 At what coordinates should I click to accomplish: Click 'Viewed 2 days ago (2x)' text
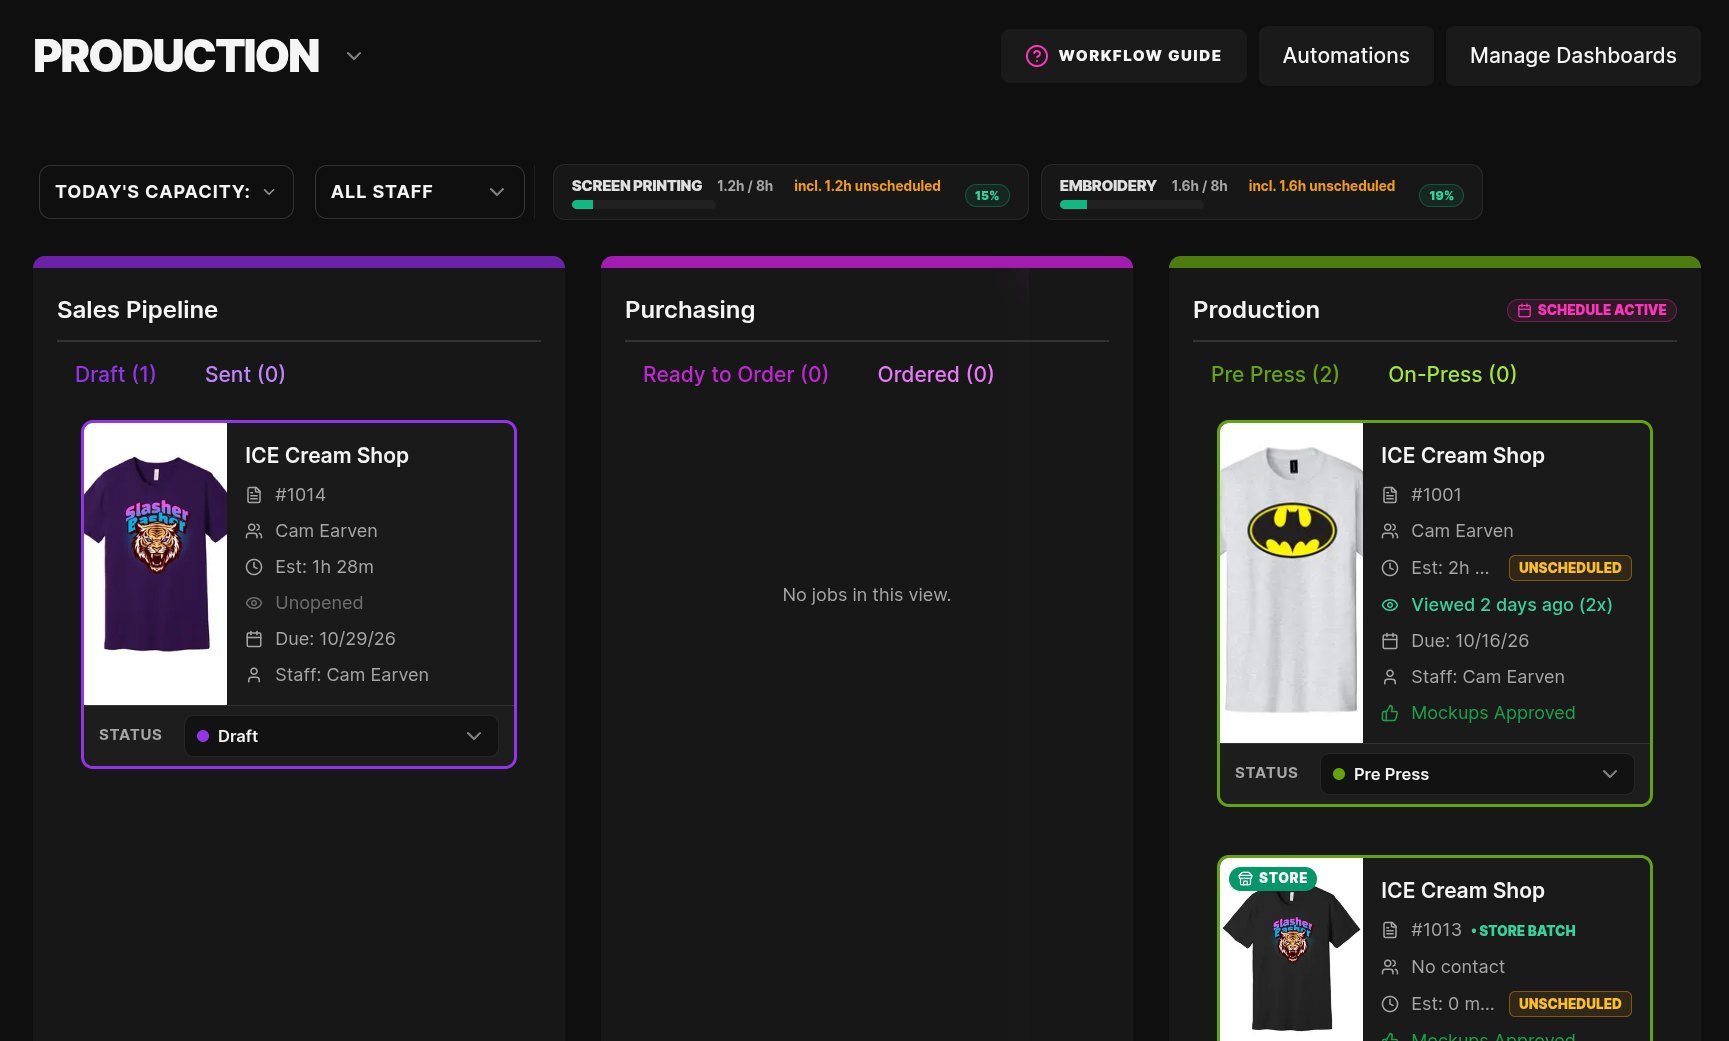1512,605
